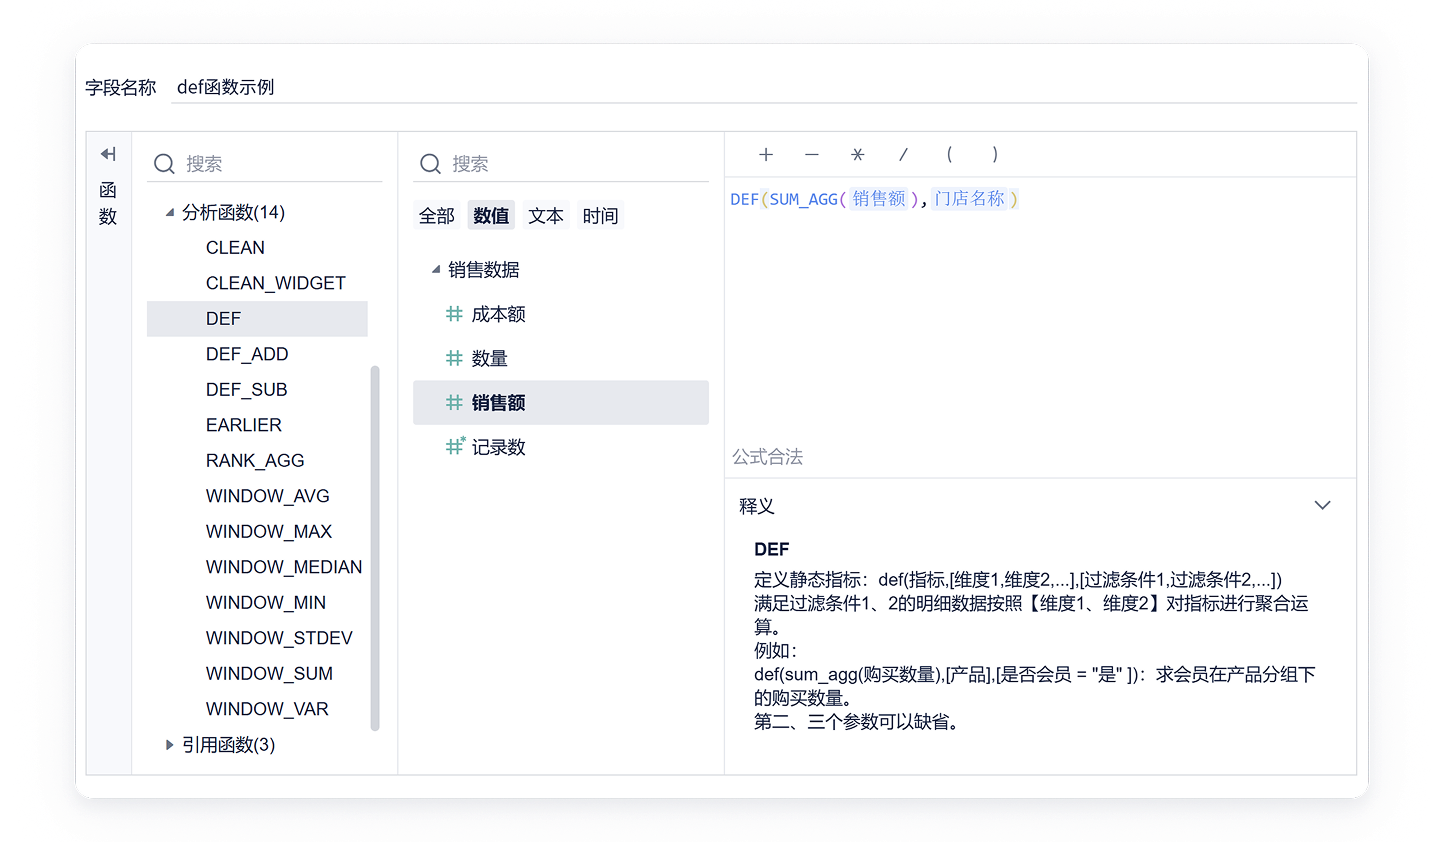This screenshot has width=1444, height=842.
Task: Insert the left parenthesis
Action: (x=949, y=154)
